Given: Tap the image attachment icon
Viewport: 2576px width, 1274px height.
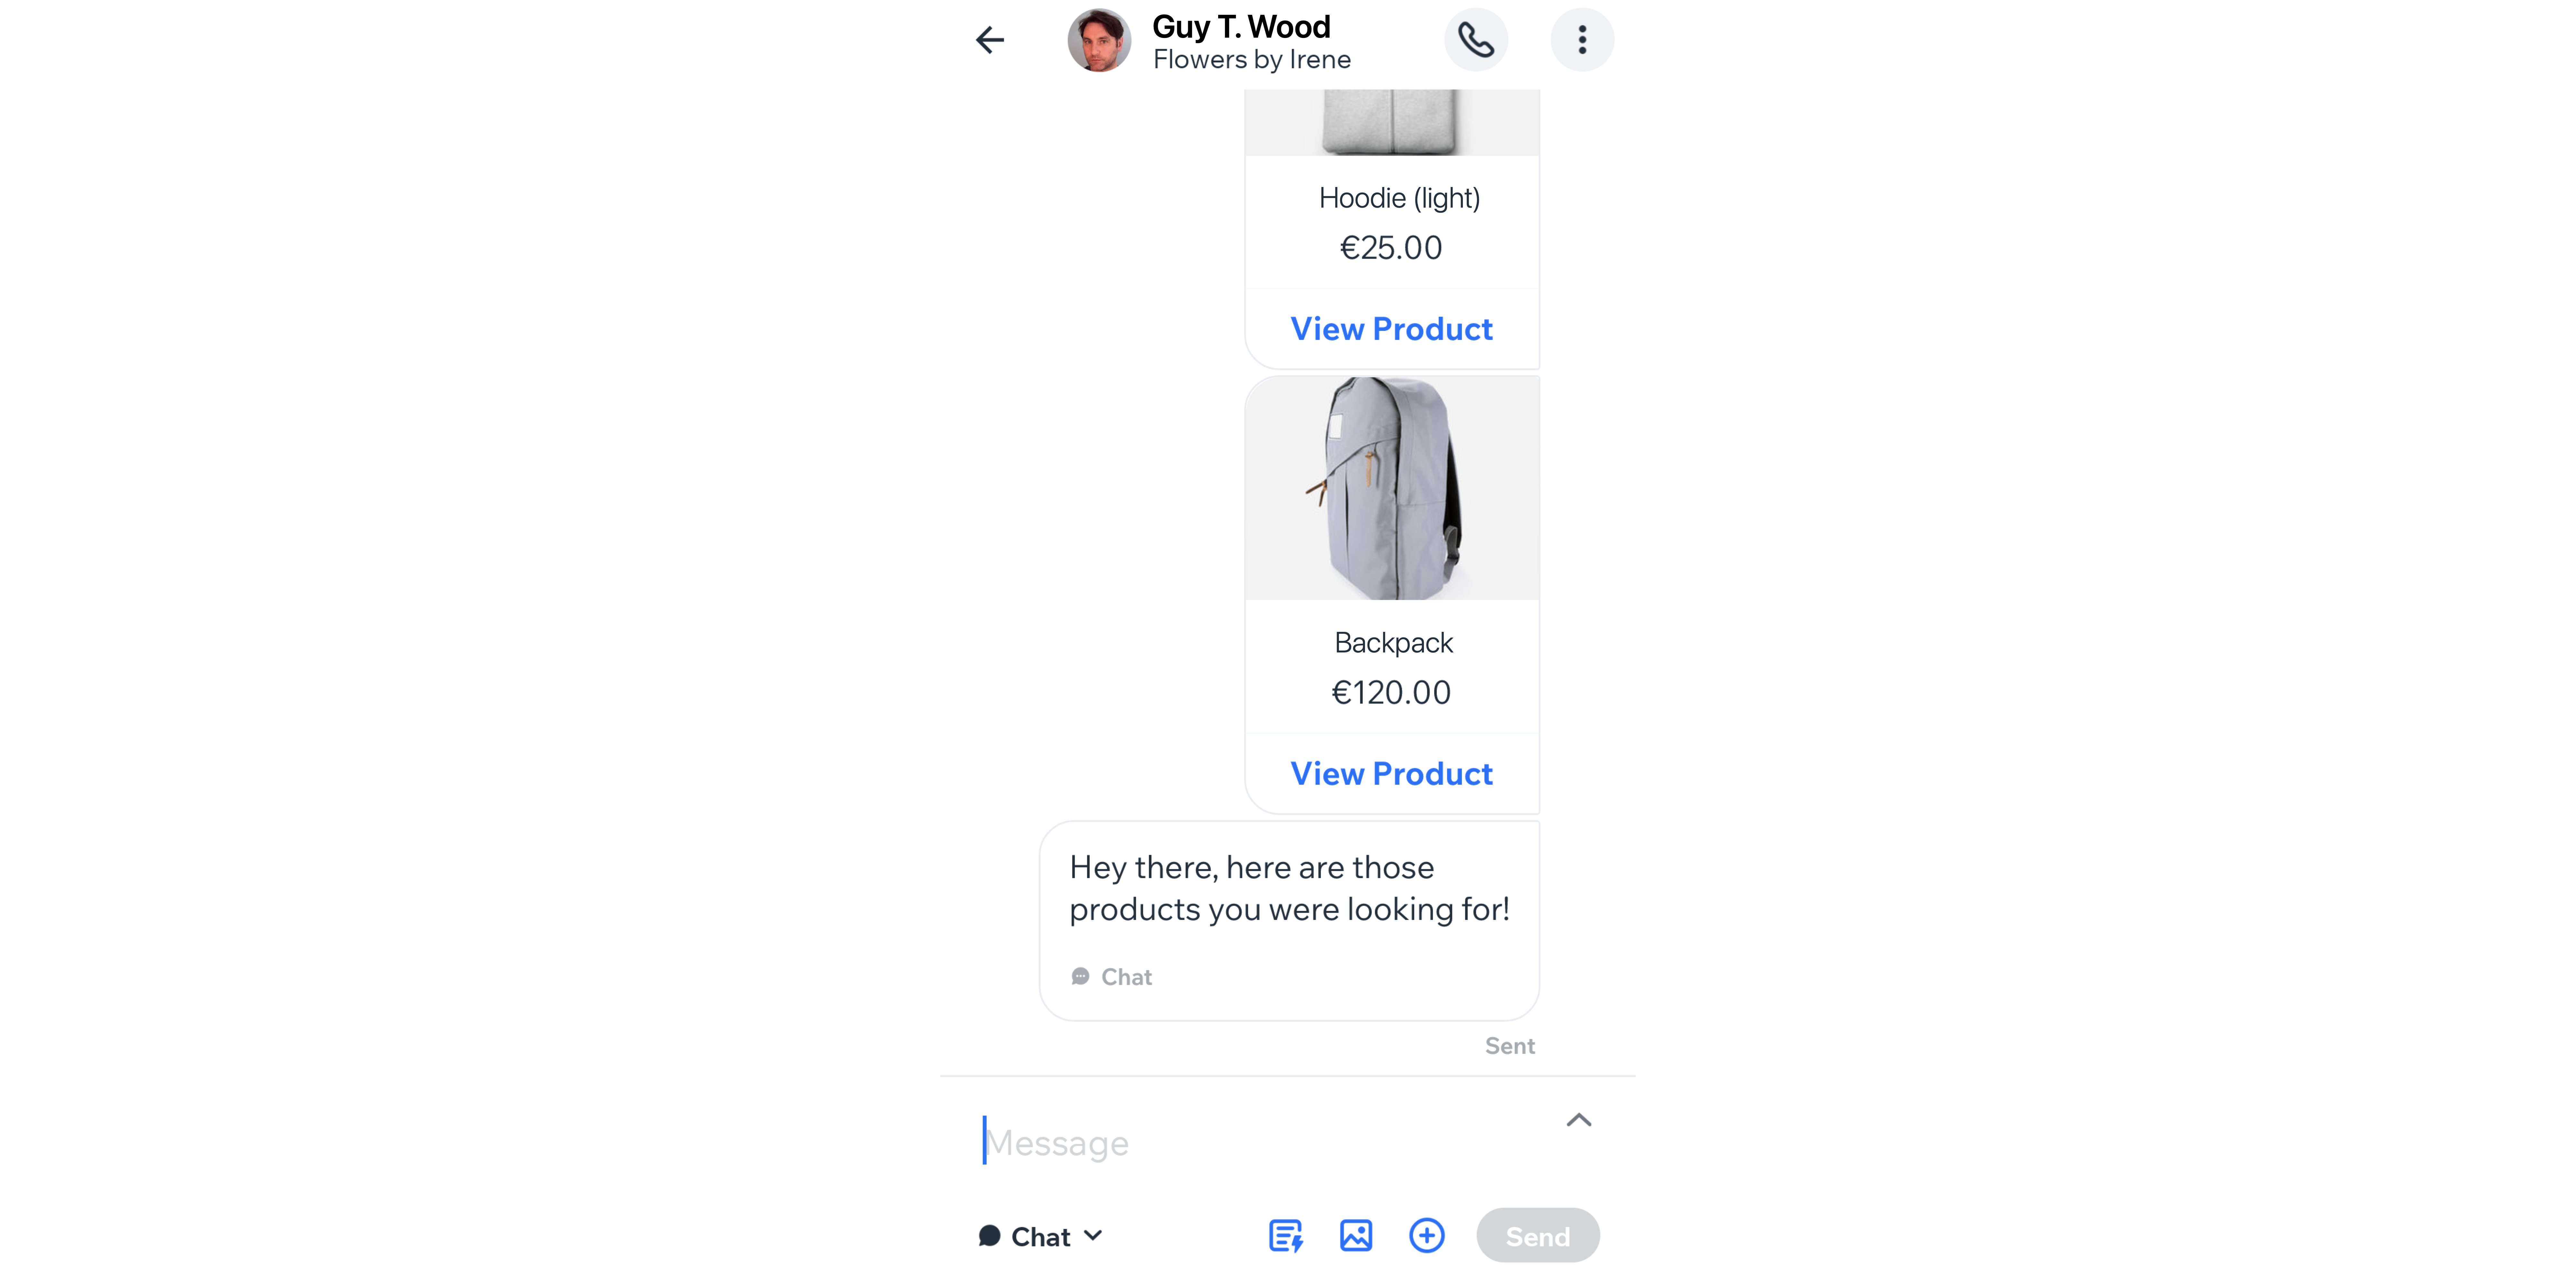Looking at the screenshot, I should coord(1355,1236).
